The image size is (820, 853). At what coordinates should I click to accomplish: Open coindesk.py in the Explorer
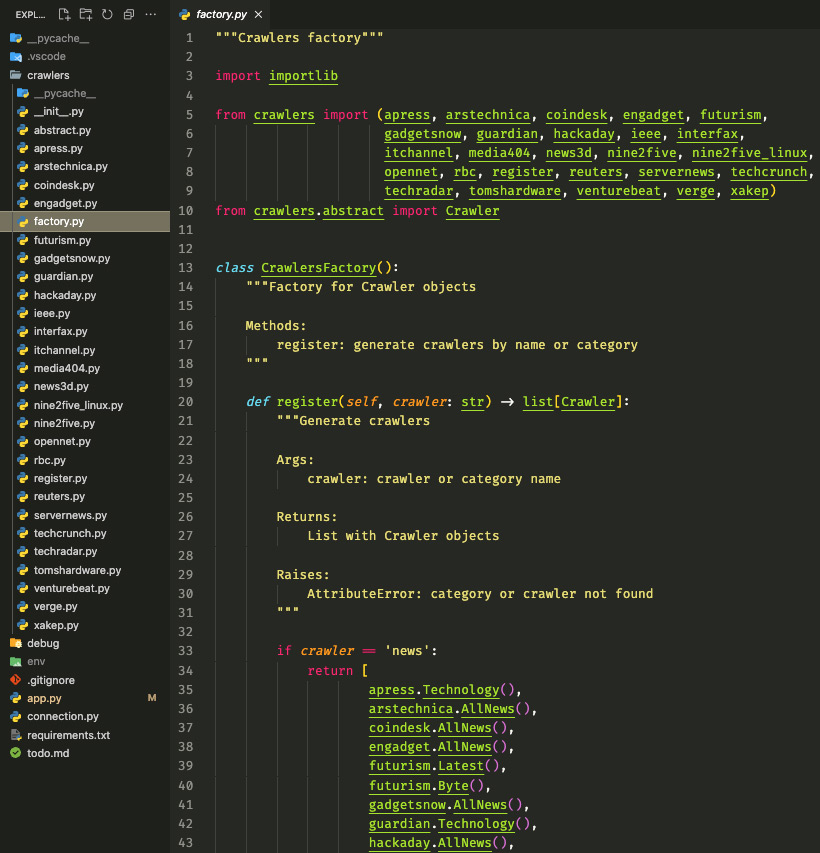coord(85,185)
